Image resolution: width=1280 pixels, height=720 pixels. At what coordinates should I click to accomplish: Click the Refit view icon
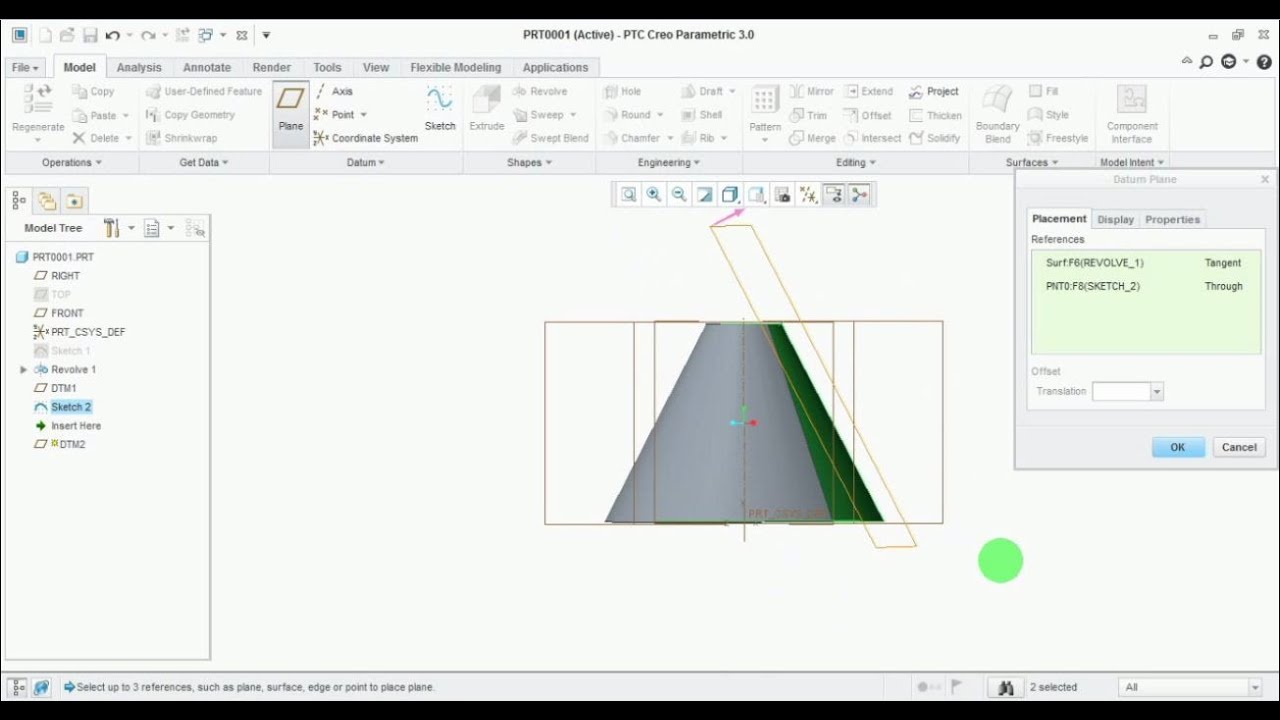628,195
